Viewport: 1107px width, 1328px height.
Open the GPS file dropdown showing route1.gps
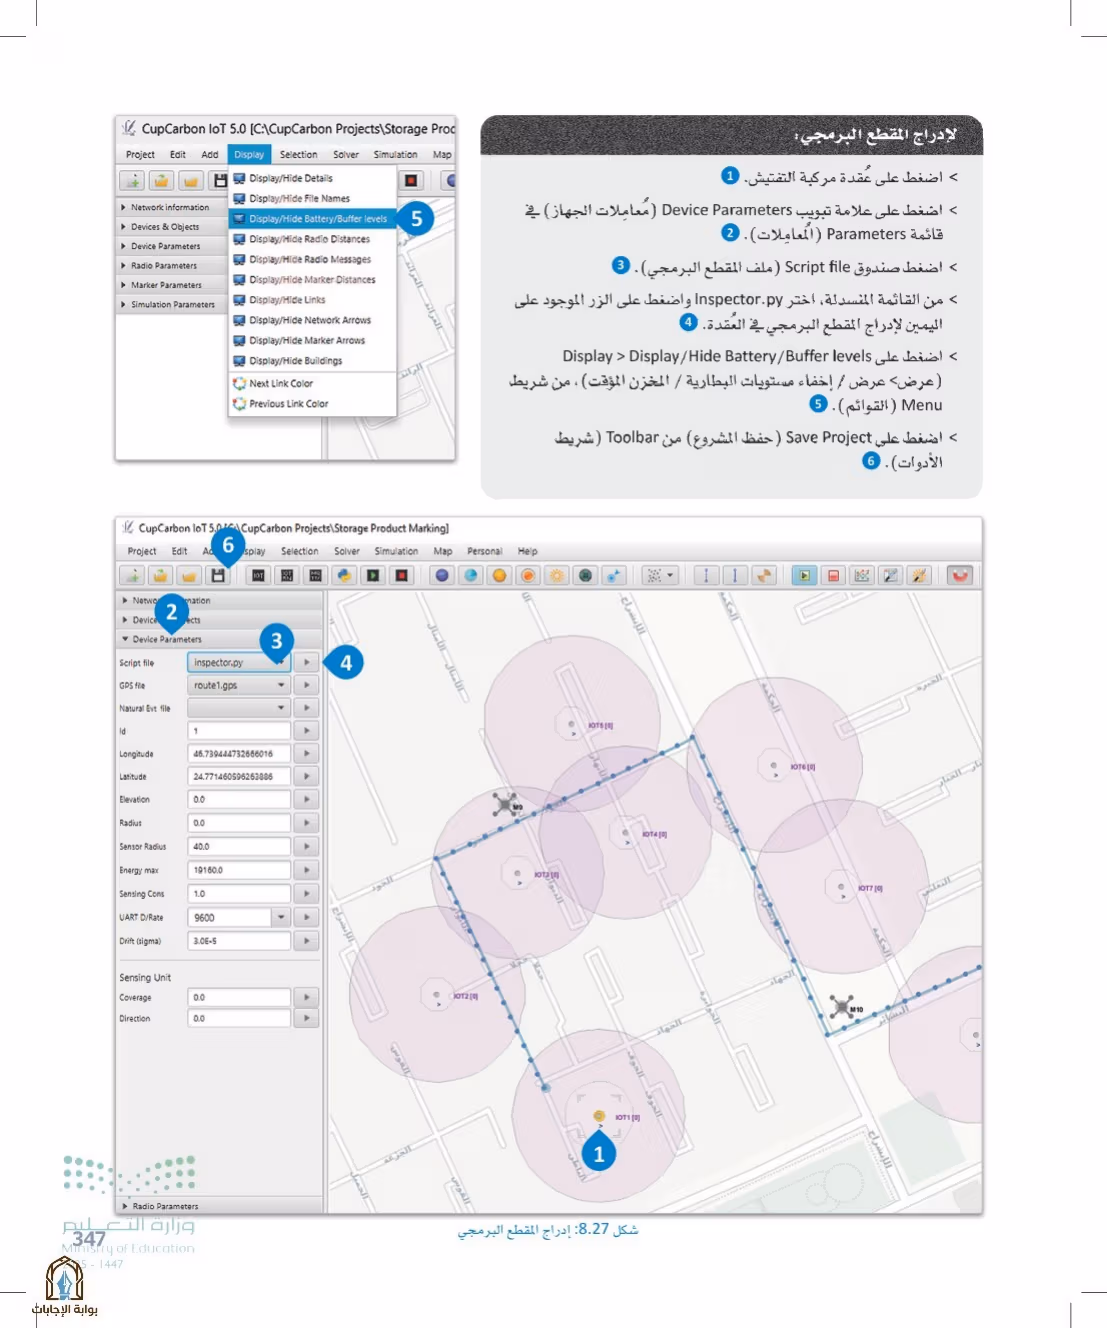[x=239, y=685]
